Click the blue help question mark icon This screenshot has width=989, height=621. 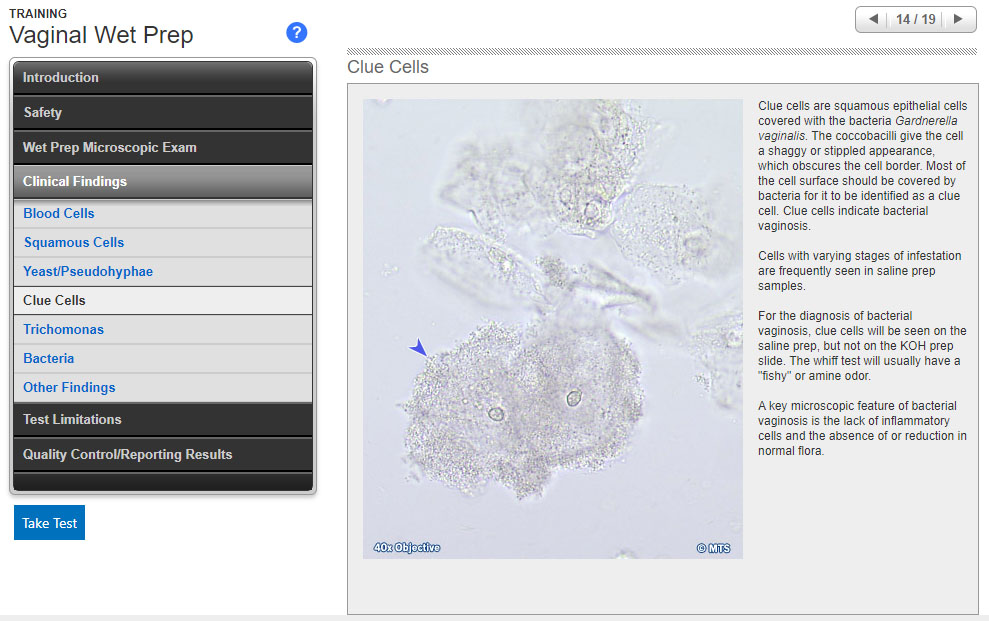pyautogui.click(x=296, y=33)
